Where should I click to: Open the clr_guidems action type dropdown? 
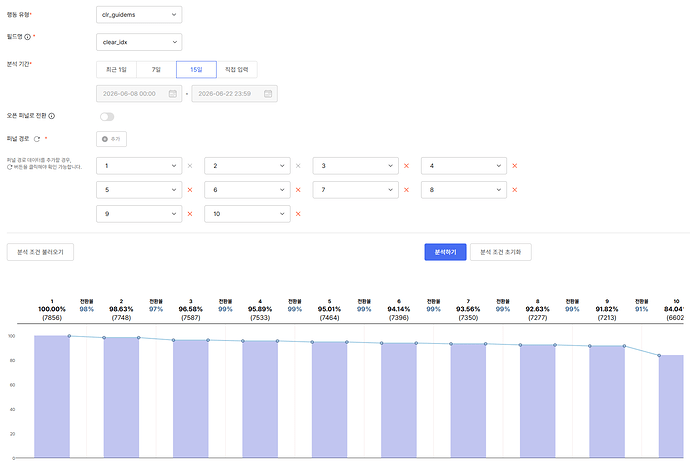pyautogui.click(x=139, y=15)
